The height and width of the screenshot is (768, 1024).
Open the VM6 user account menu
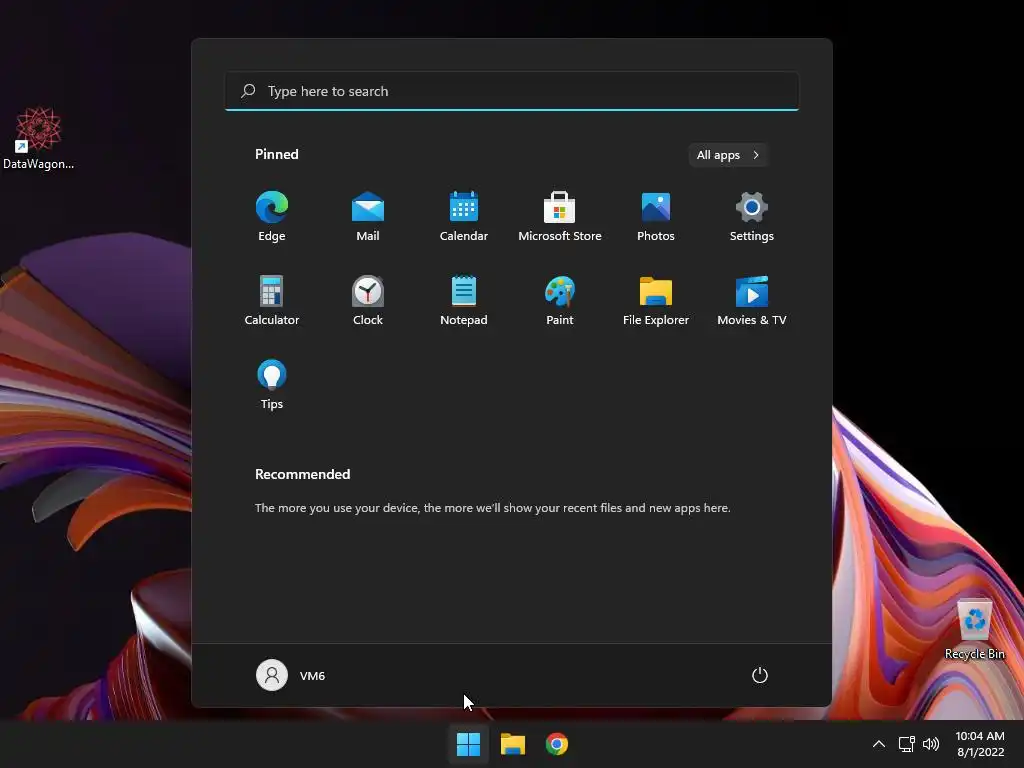point(291,675)
